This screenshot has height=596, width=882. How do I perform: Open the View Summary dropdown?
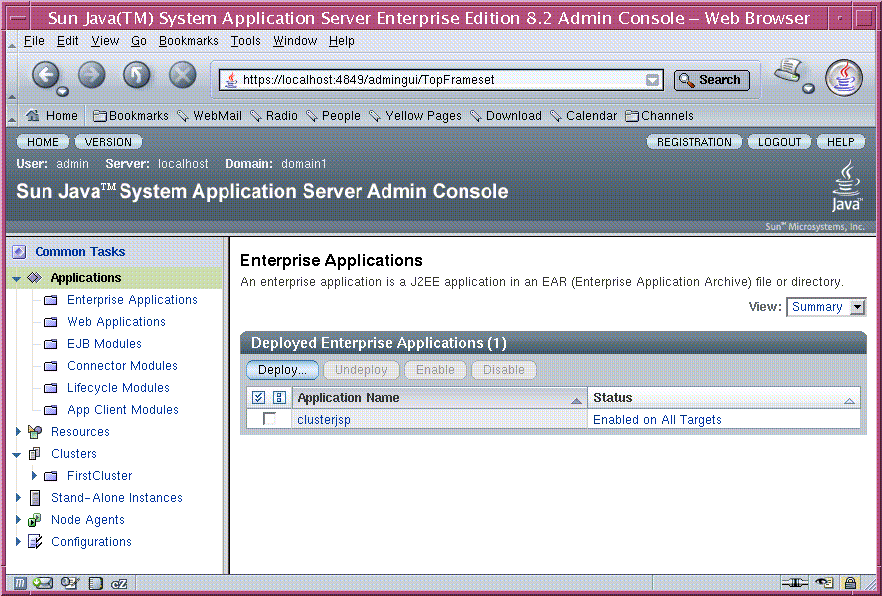[826, 307]
